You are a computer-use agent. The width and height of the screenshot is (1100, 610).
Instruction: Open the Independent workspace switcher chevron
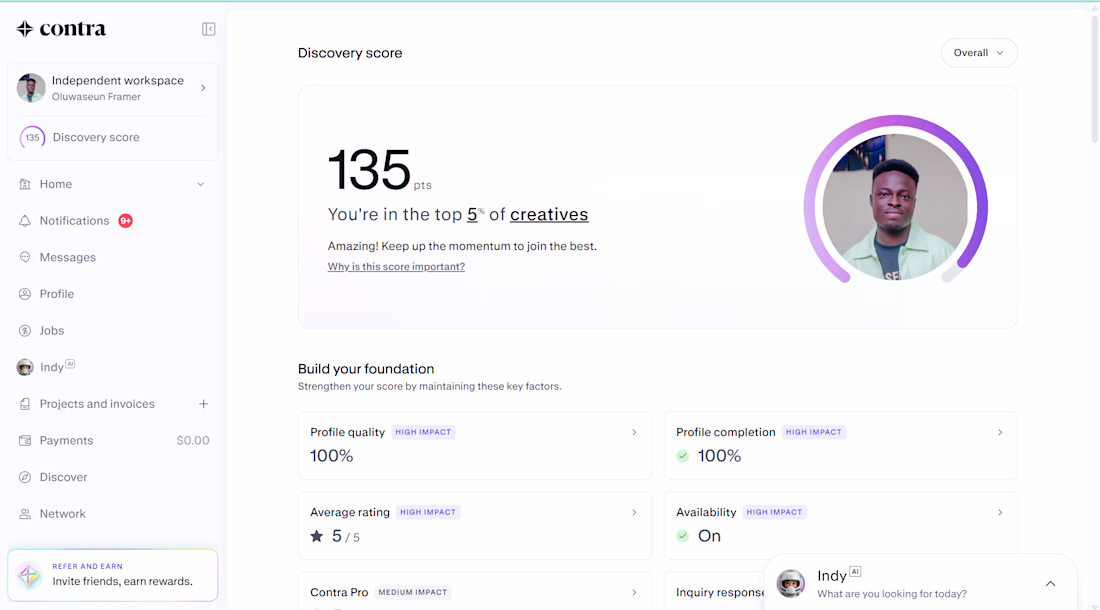203,88
